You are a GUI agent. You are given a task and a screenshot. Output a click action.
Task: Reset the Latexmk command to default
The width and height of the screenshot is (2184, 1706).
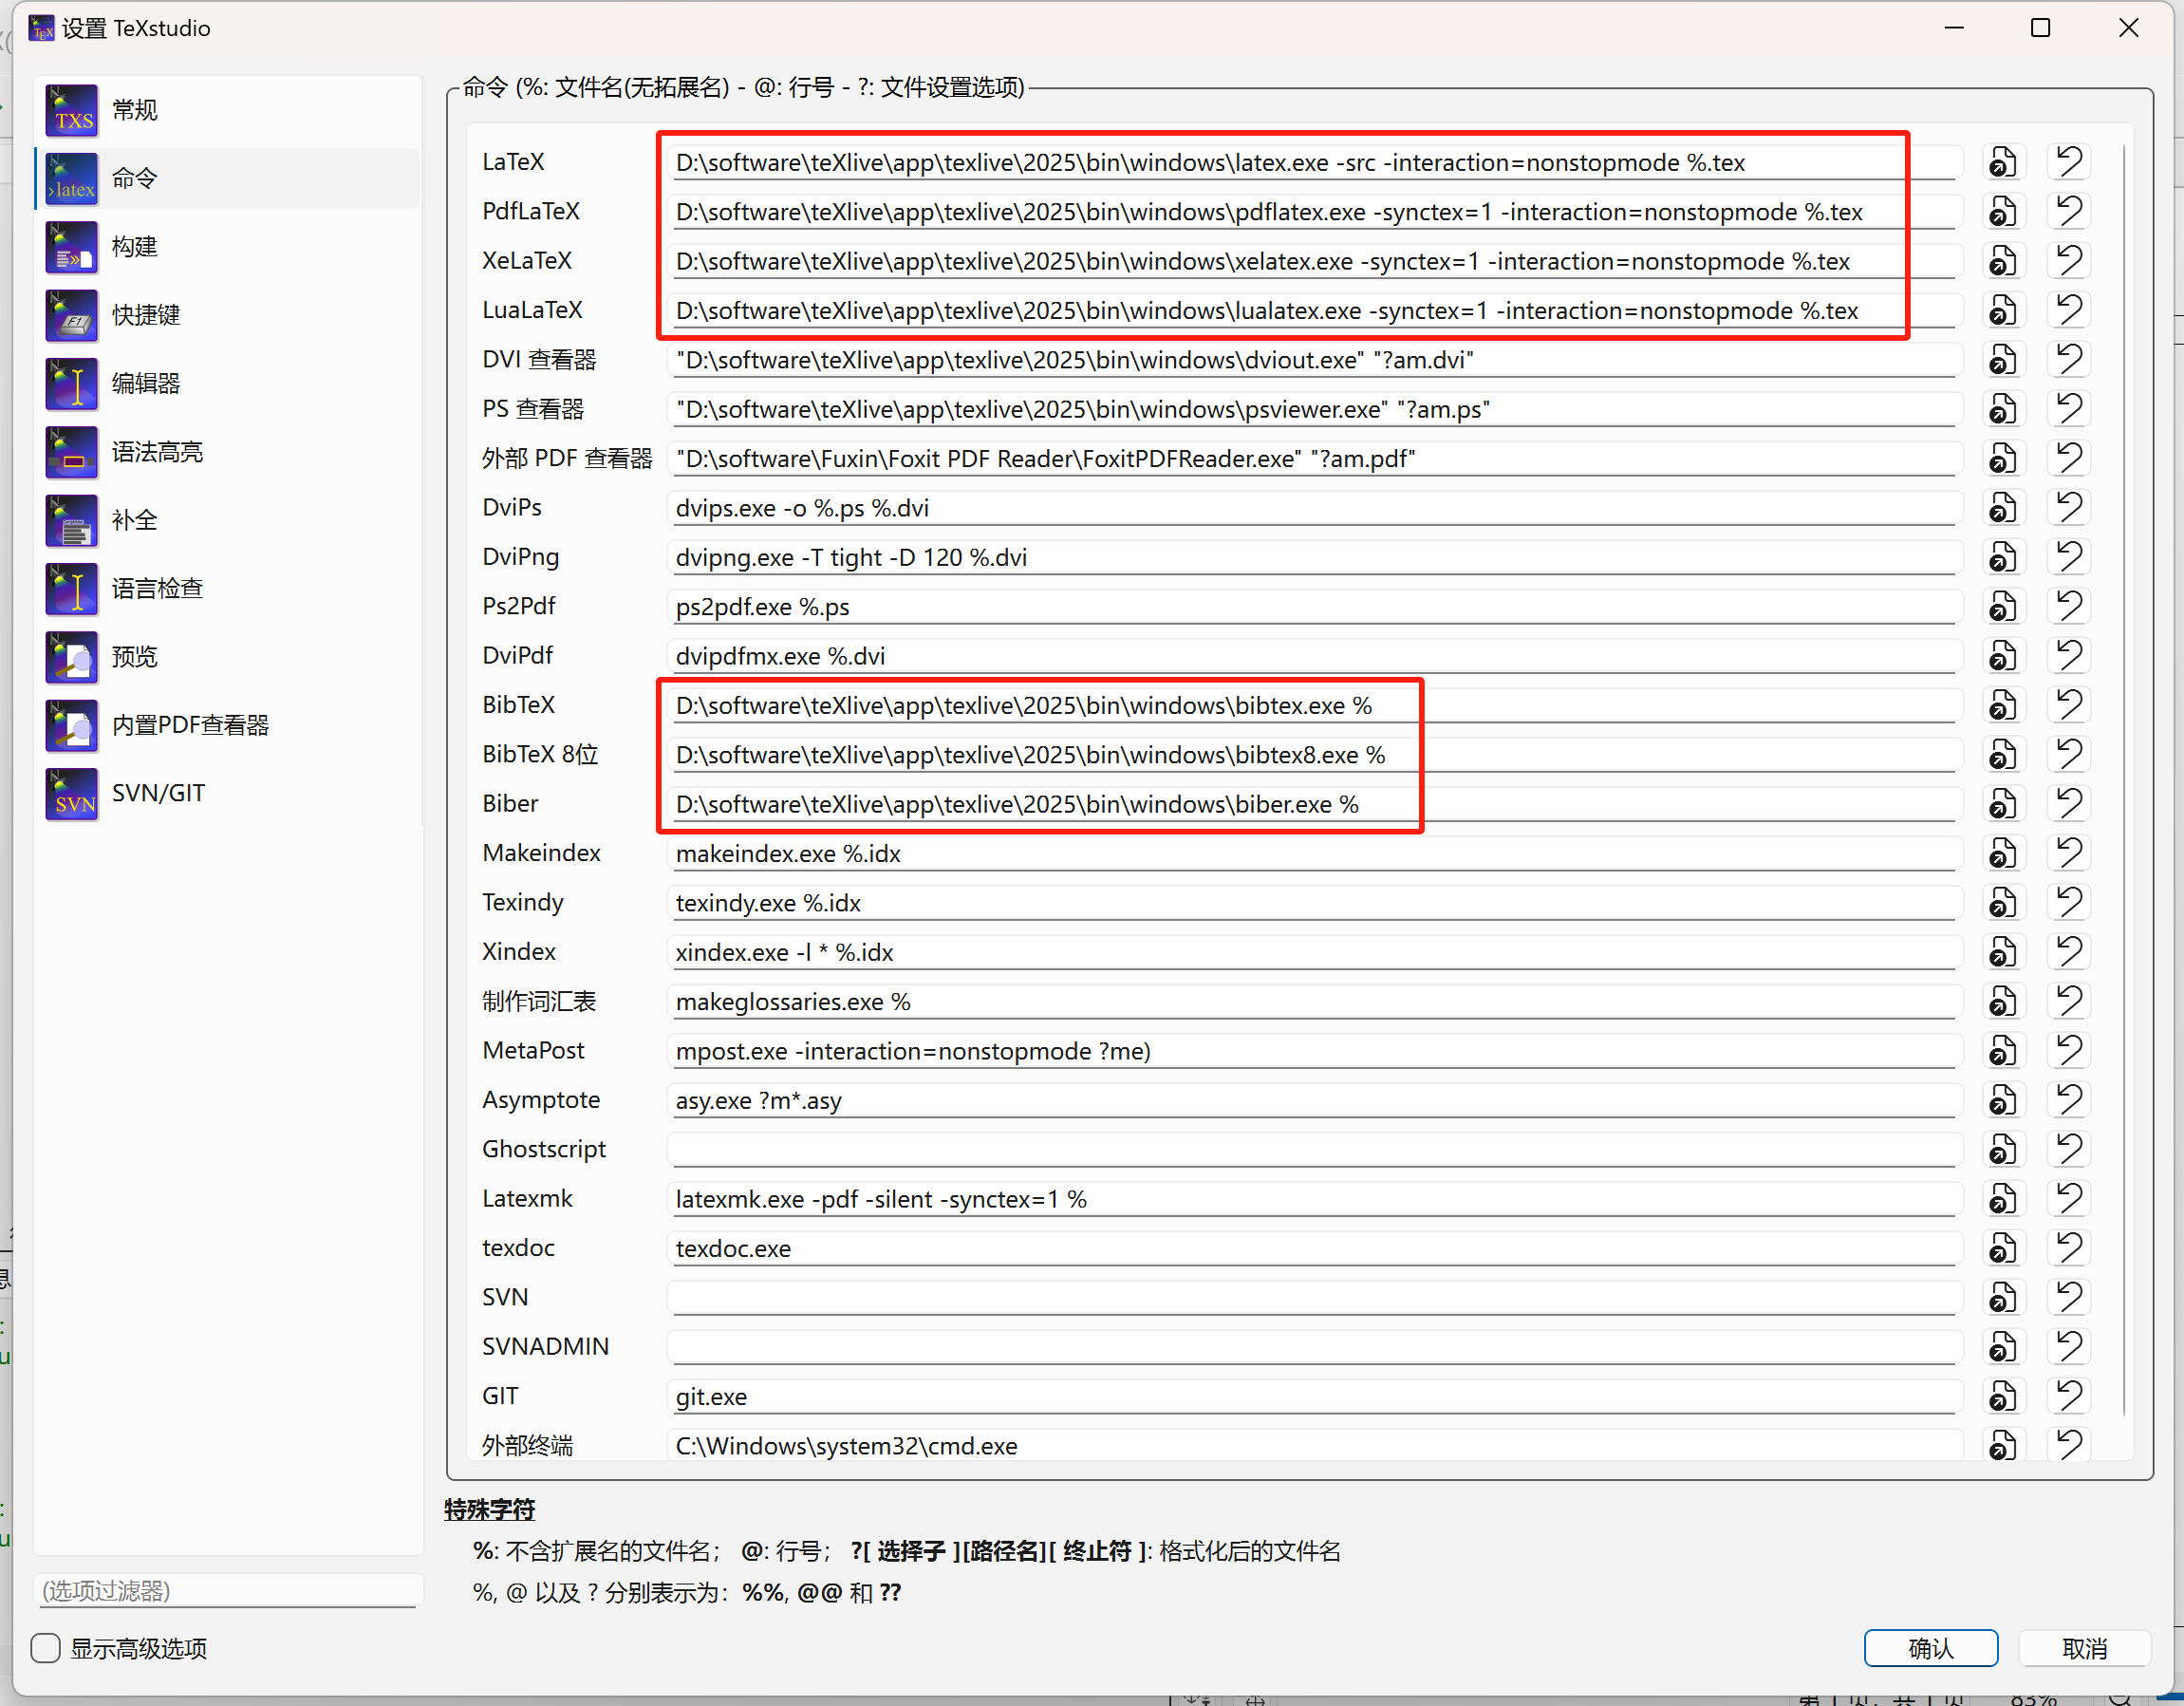tap(2069, 1199)
